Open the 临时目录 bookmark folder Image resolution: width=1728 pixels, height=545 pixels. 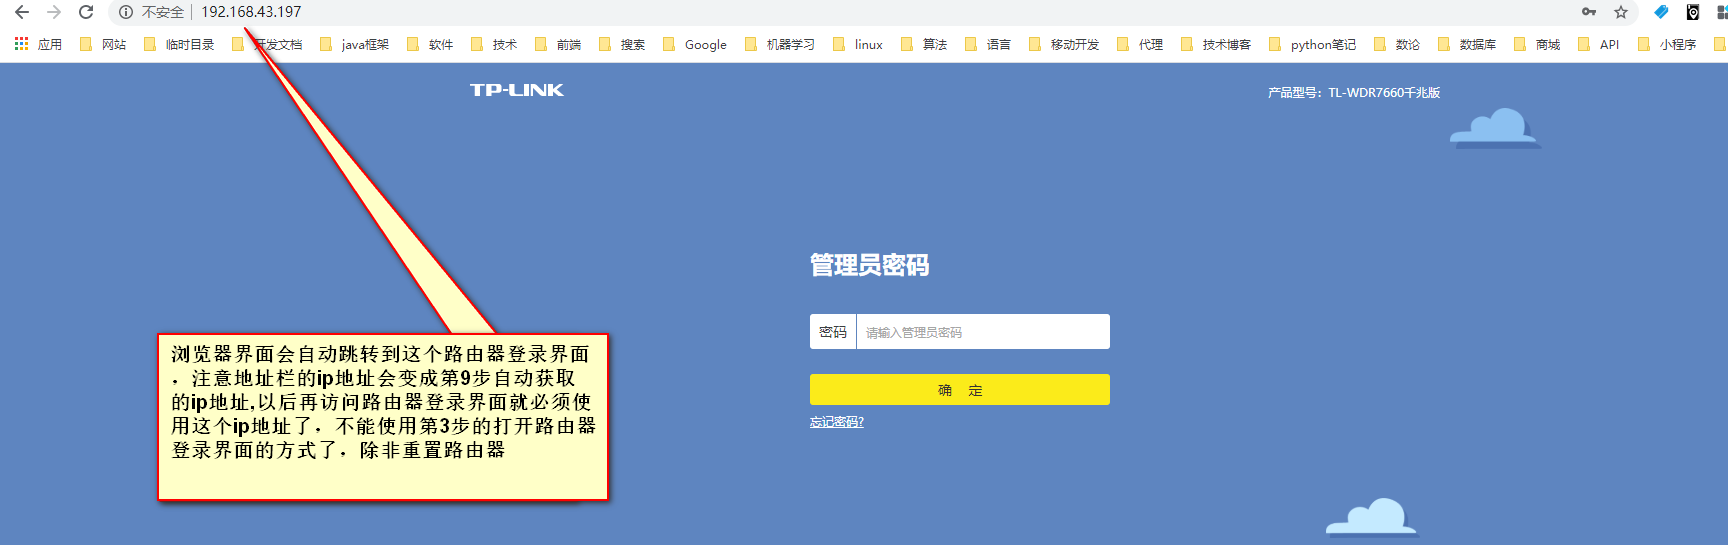[x=179, y=44]
